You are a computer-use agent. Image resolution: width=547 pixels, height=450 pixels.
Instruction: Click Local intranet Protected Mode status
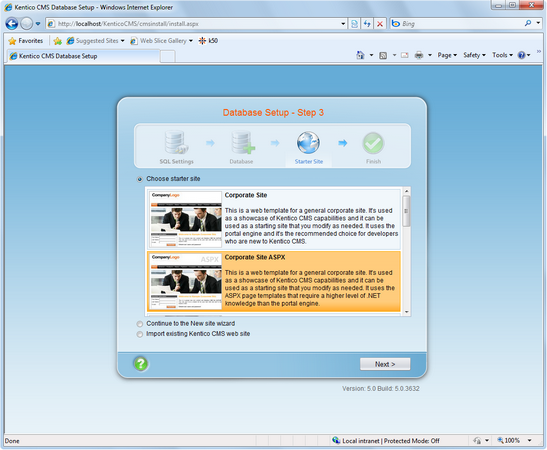pyautogui.click(x=391, y=441)
